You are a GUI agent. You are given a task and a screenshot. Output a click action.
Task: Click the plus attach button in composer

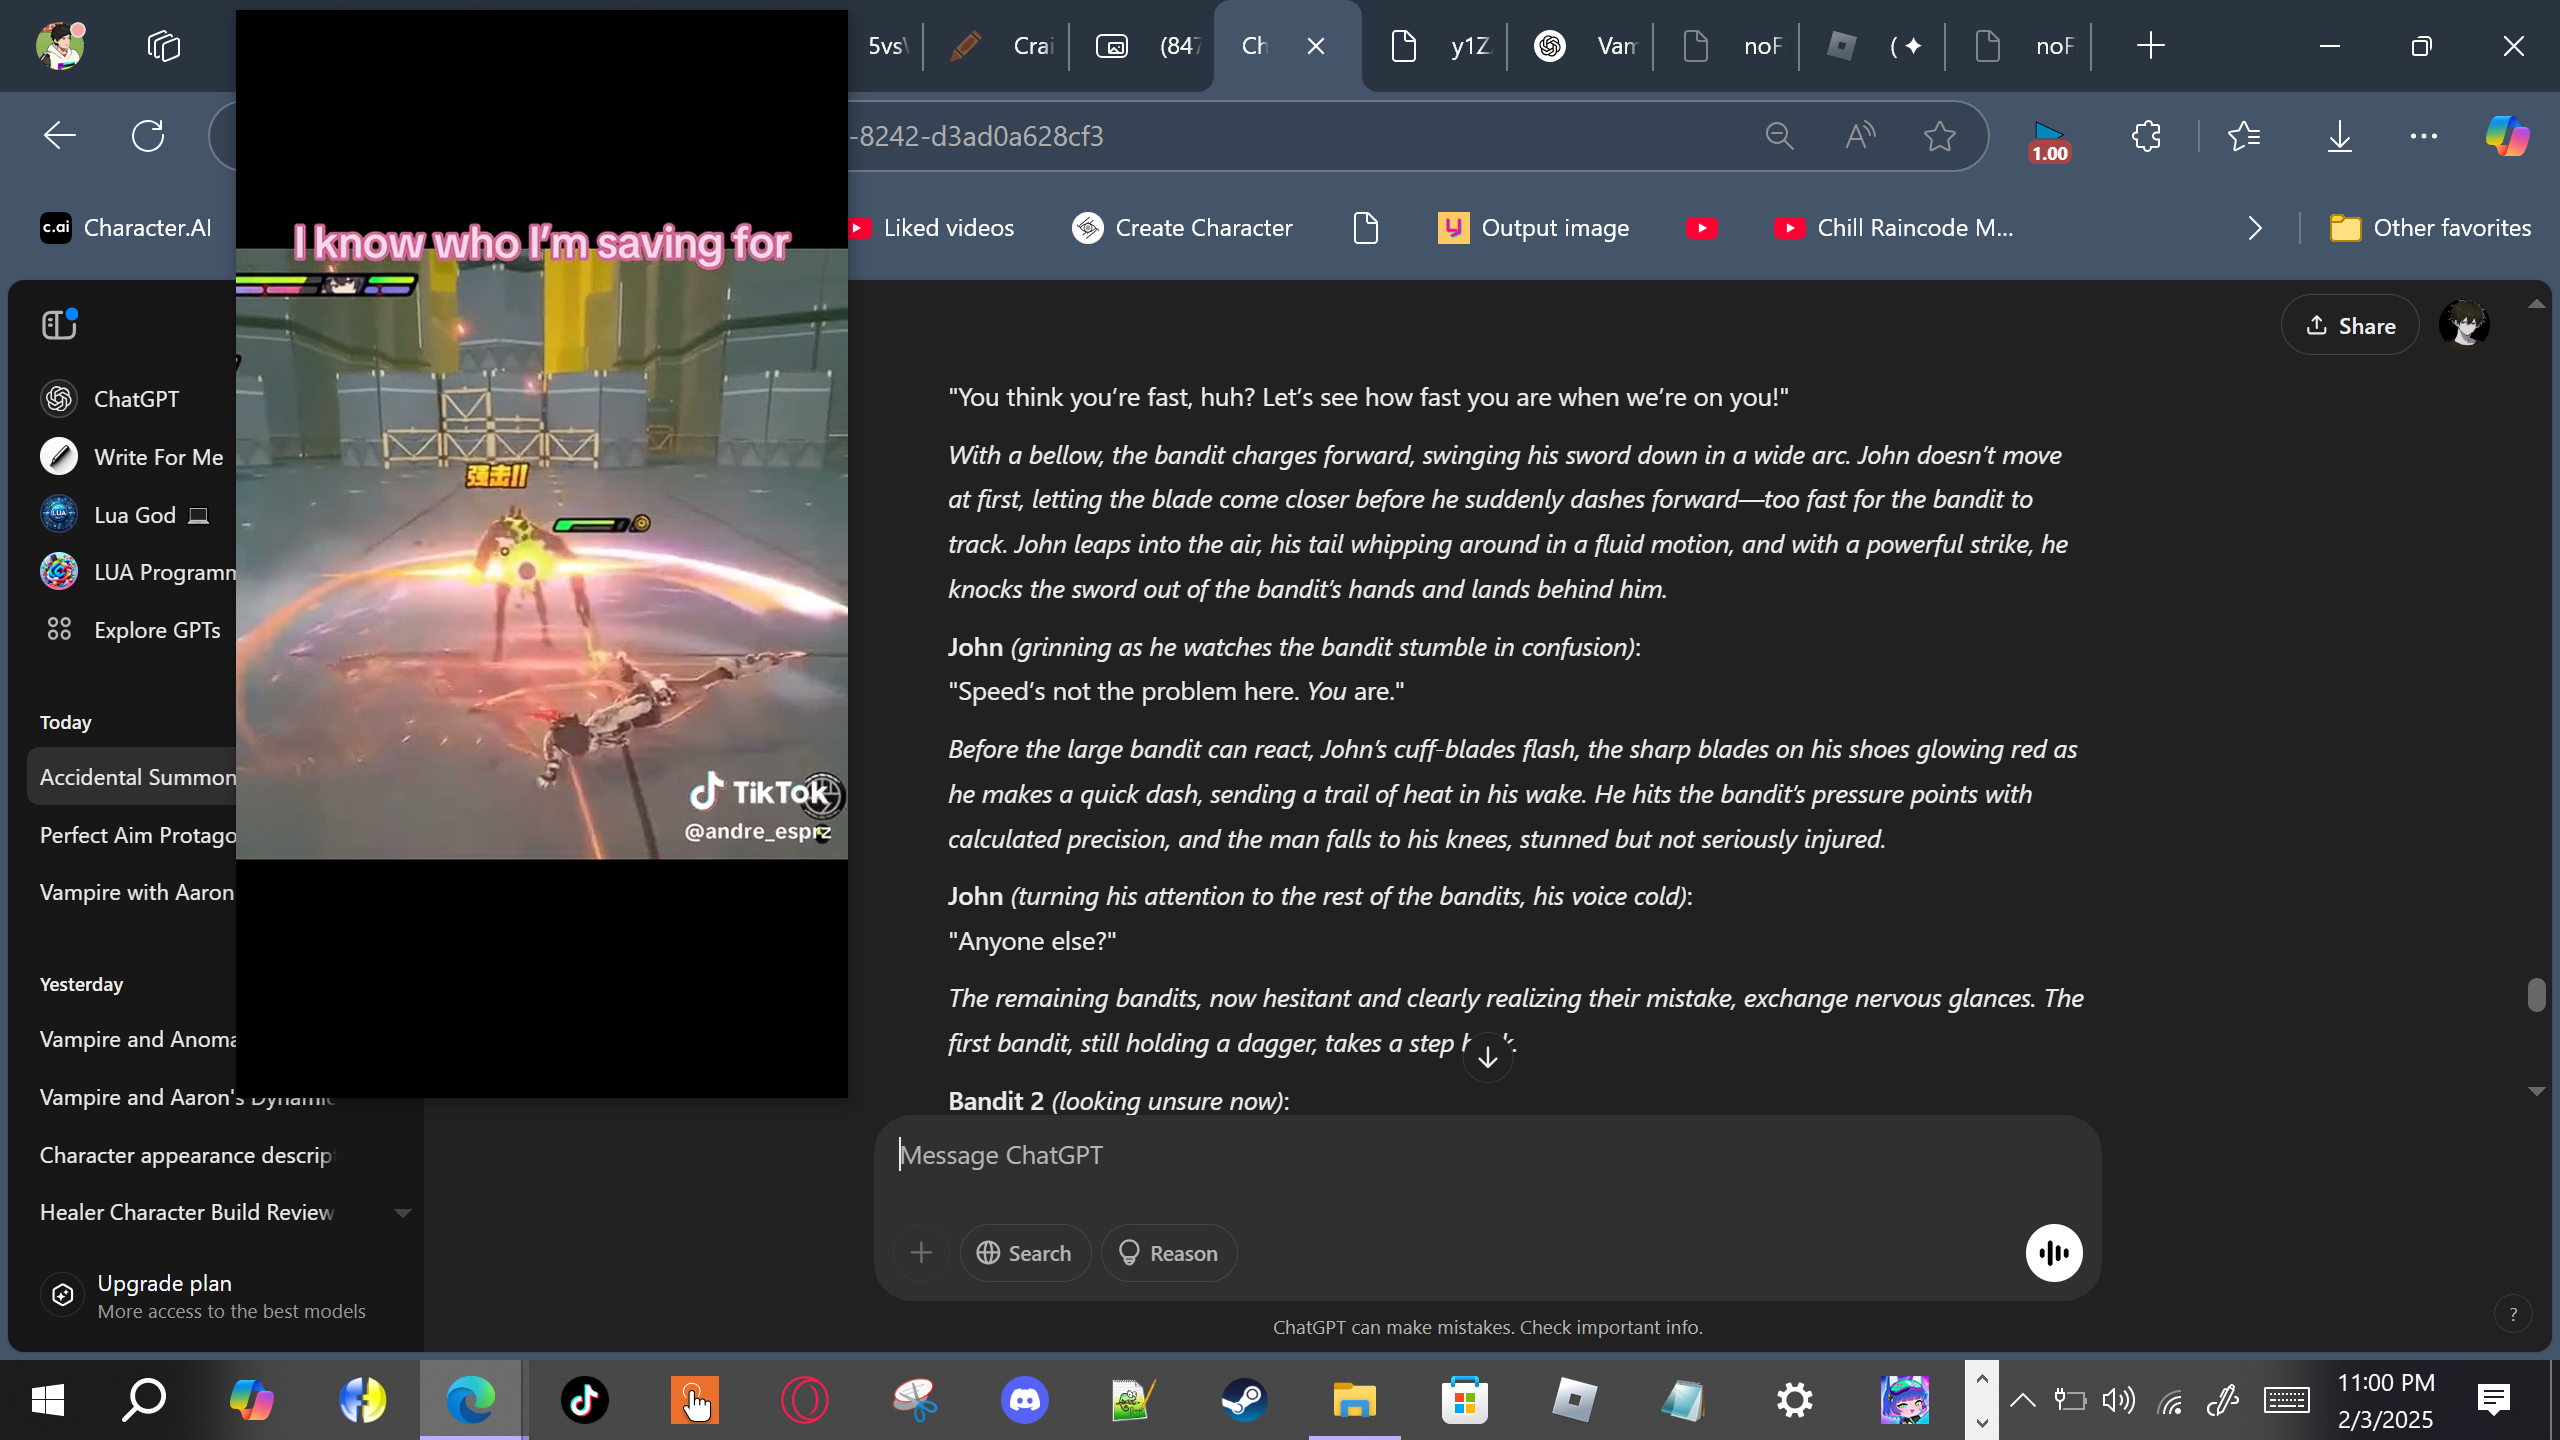click(x=921, y=1253)
